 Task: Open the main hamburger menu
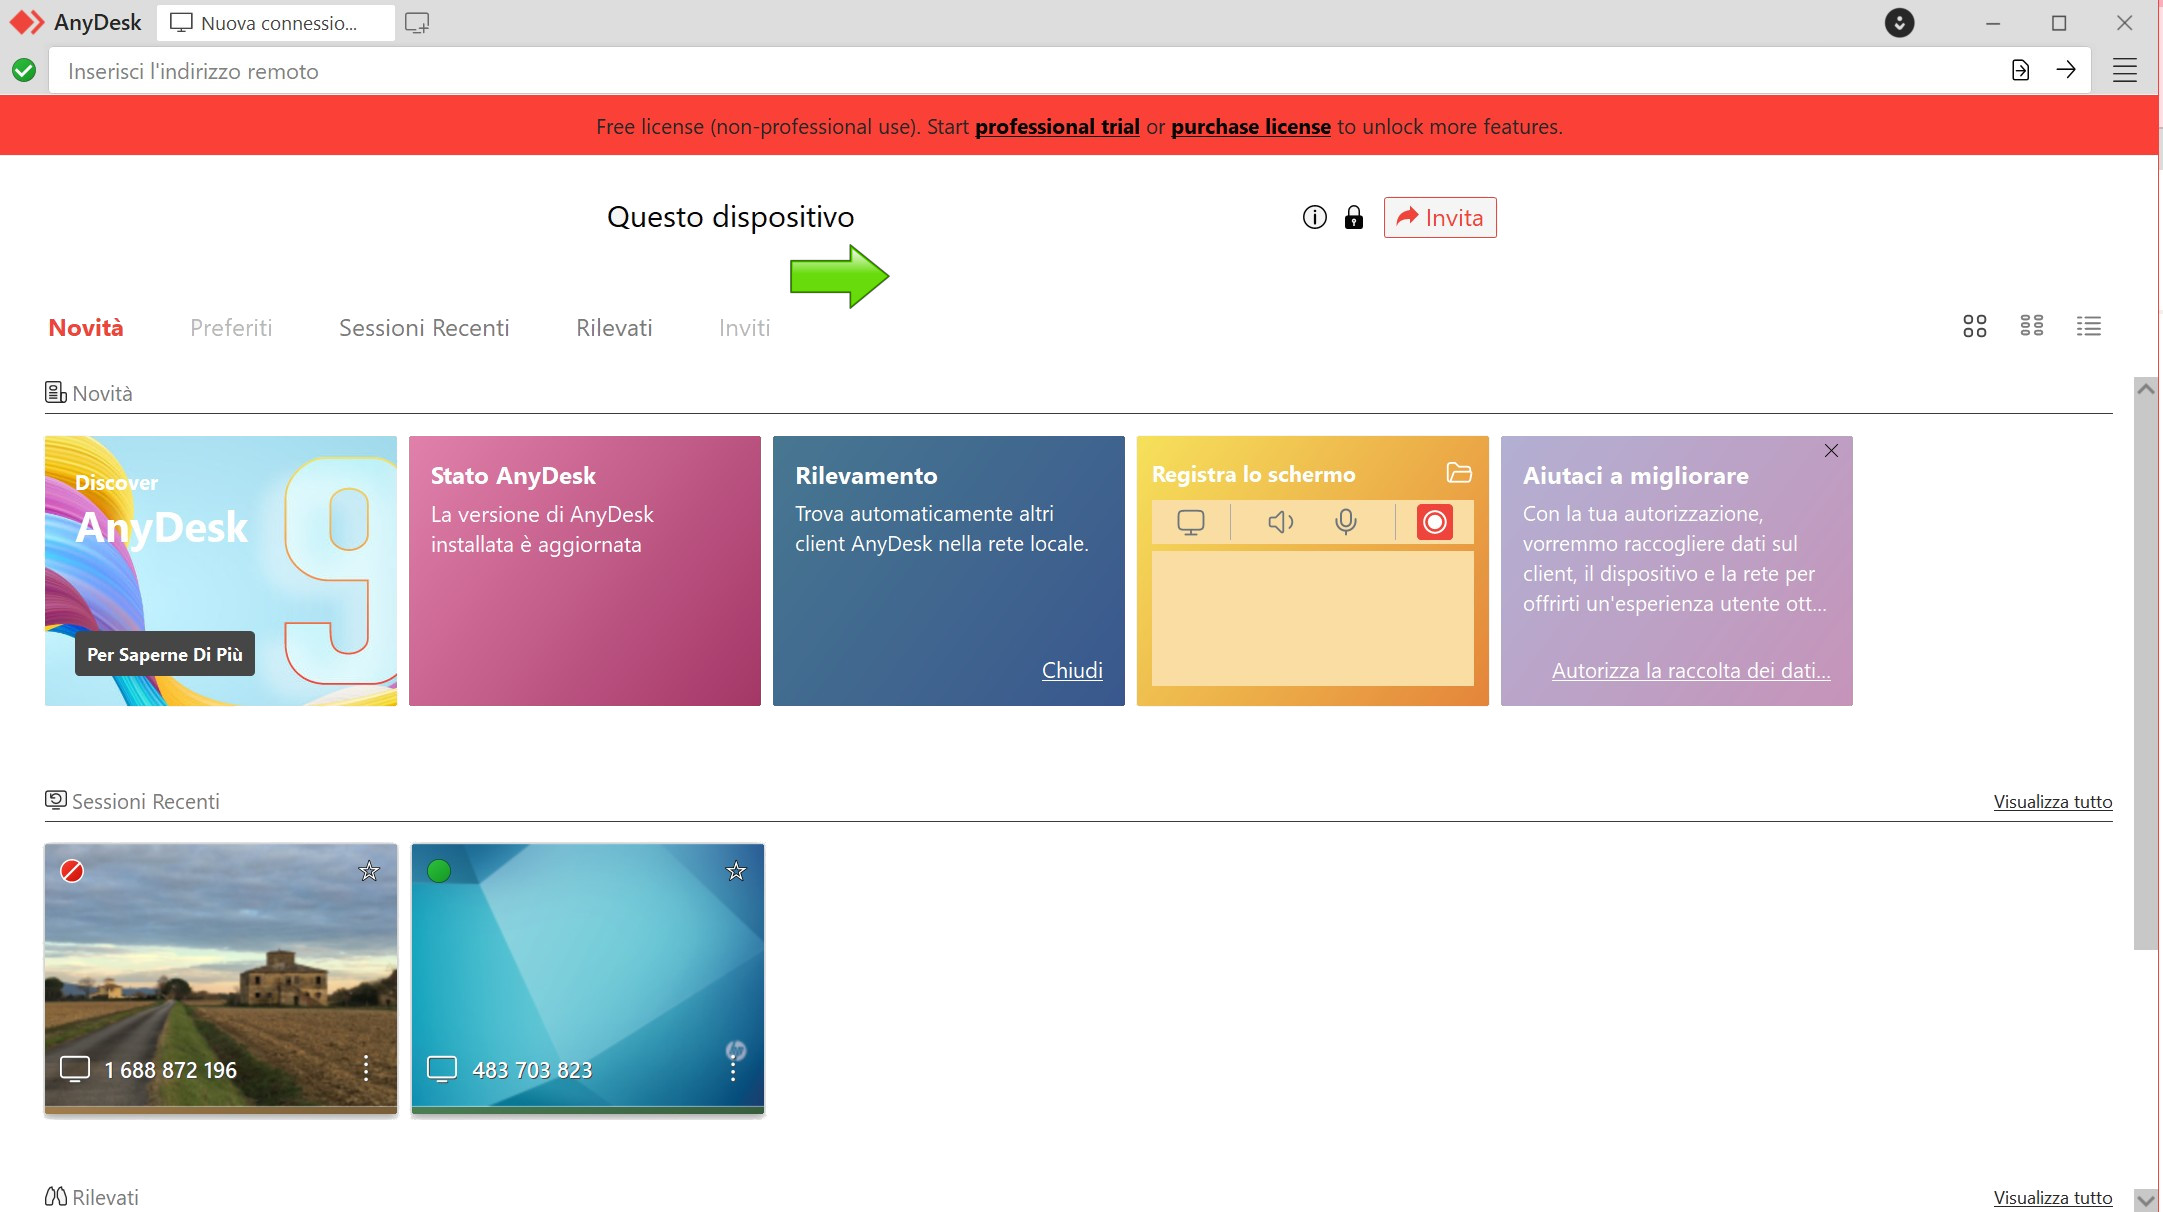pos(2126,70)
